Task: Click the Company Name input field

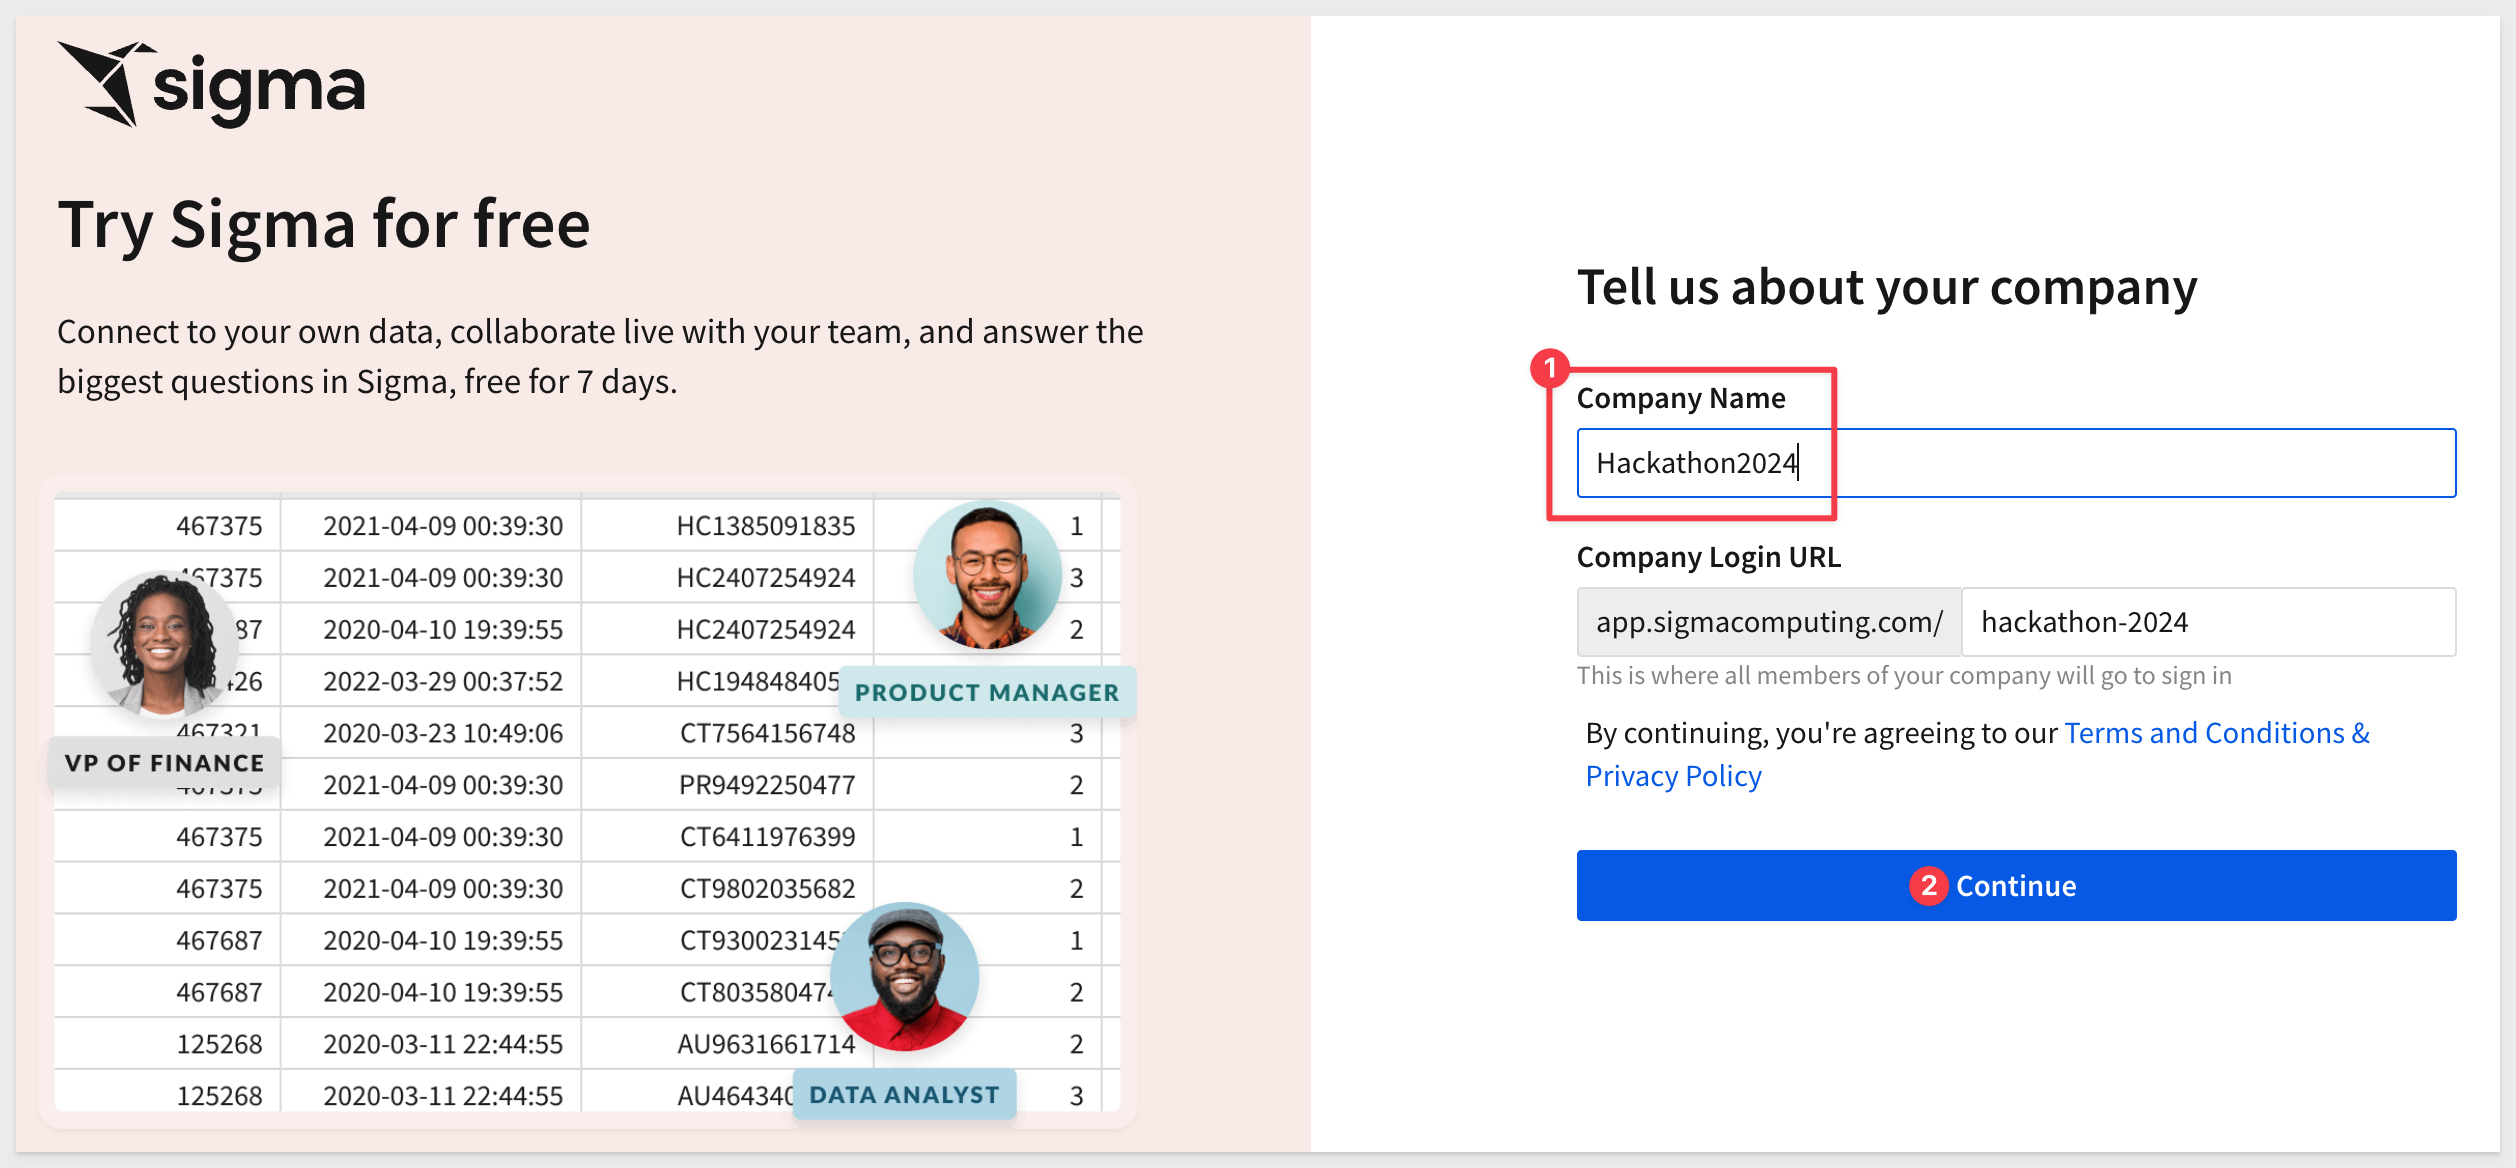Action: click(x=2016, y=463)
